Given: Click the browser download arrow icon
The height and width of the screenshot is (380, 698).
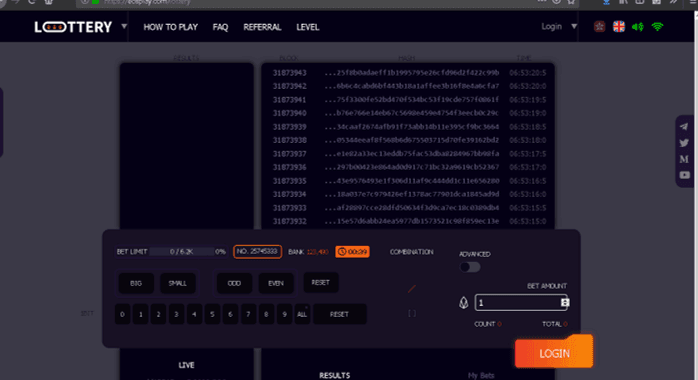Looking at the screenshot, I should pyautogui.click(x=606, y=2).
